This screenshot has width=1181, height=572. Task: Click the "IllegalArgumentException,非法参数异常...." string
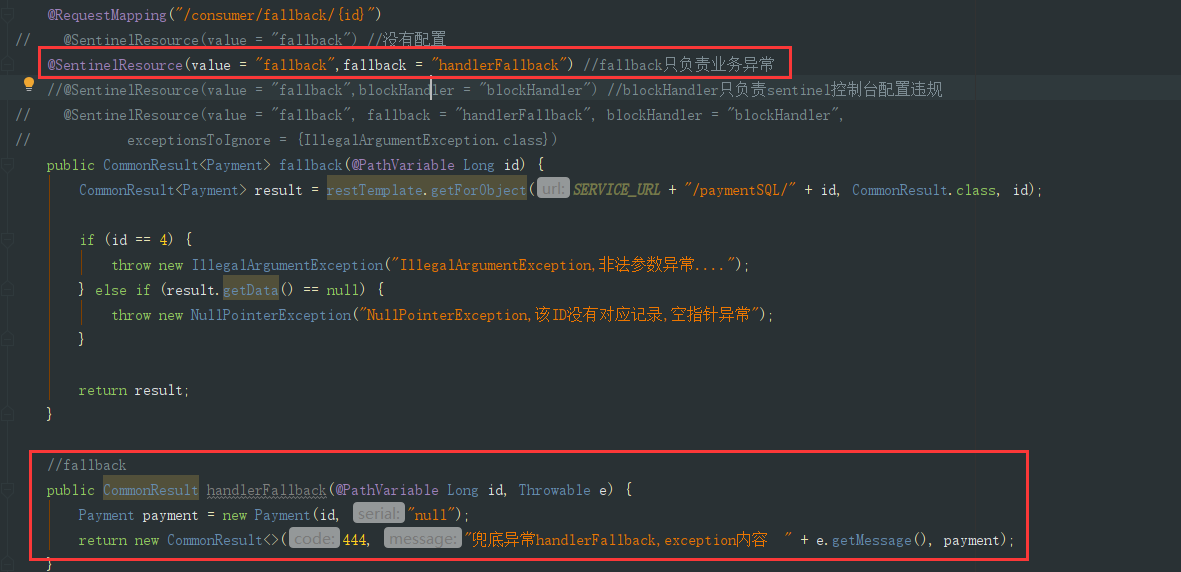[563, 265]
